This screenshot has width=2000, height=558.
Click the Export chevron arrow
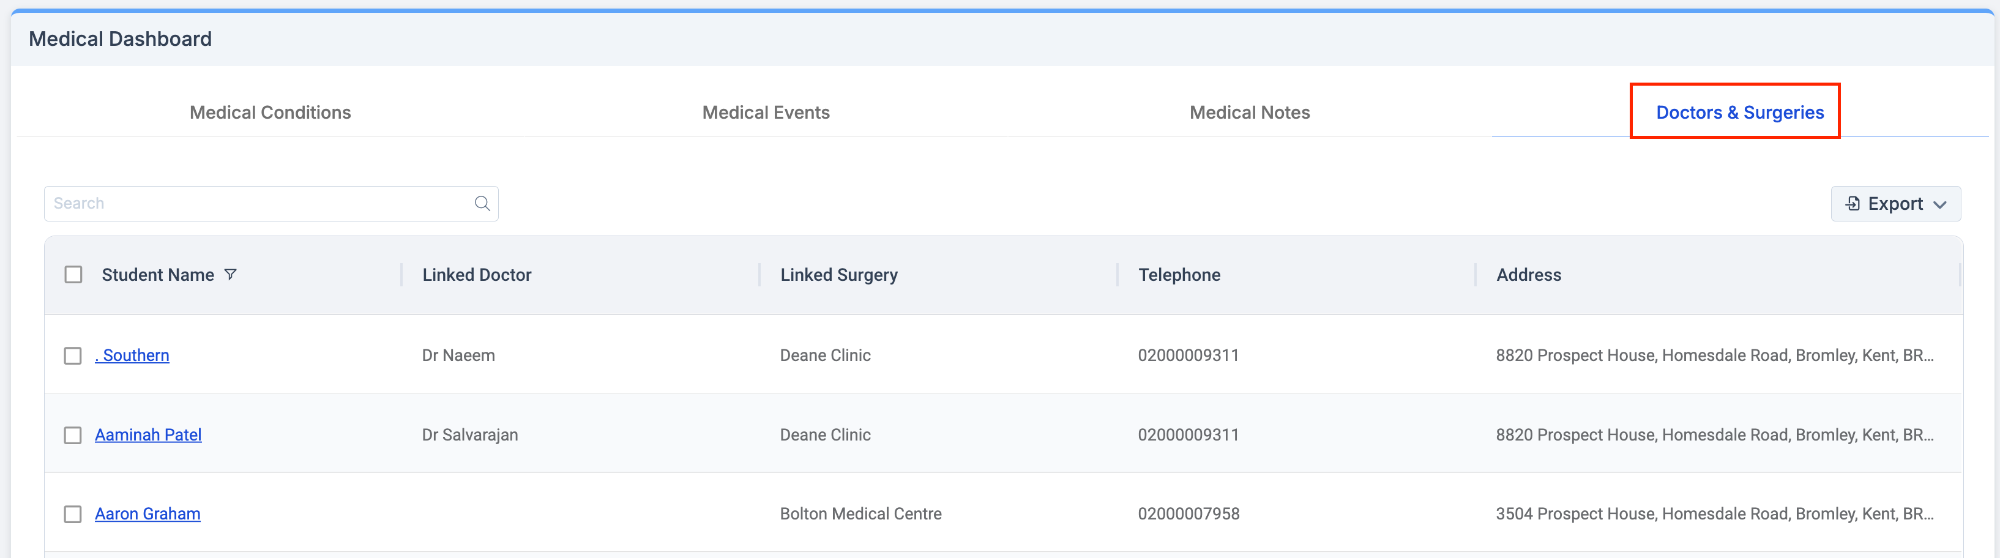pos(1940,205)
